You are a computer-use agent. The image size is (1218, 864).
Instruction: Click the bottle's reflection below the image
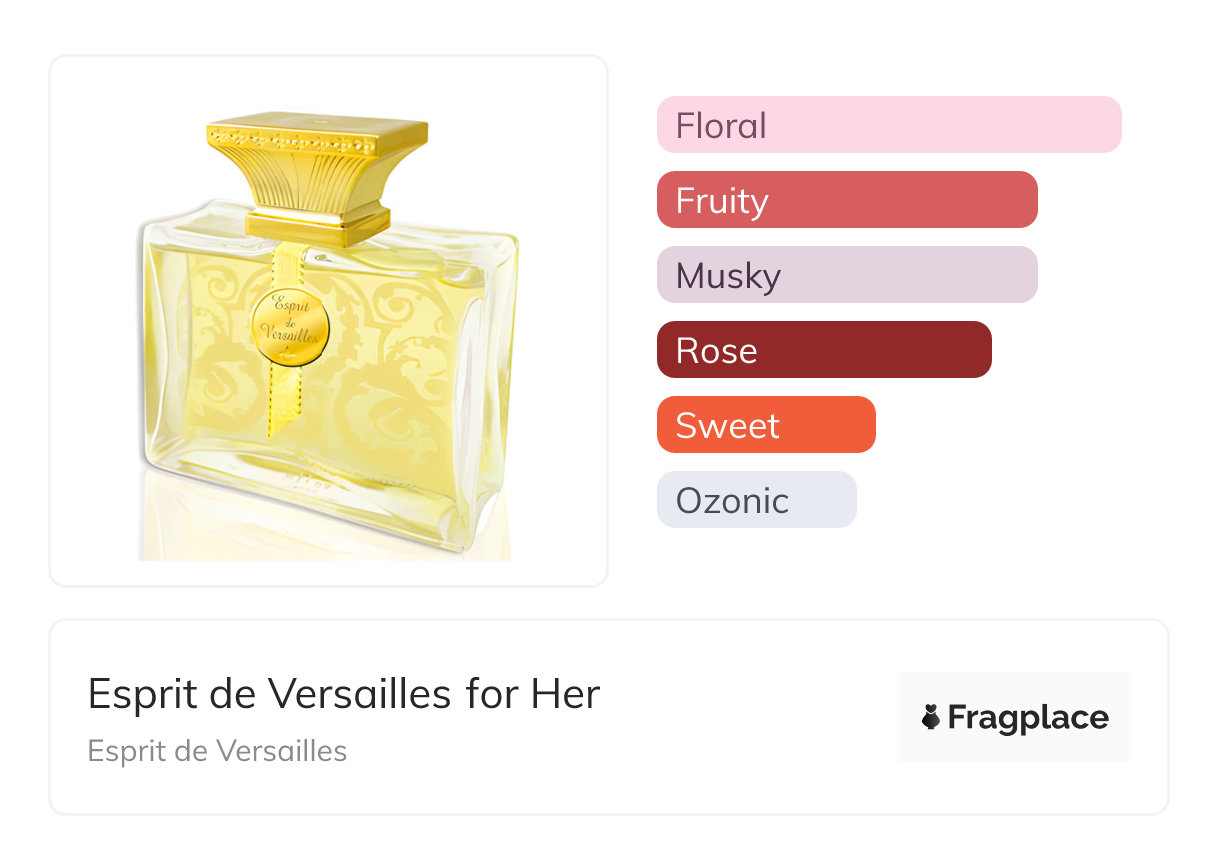click(320, 535)
